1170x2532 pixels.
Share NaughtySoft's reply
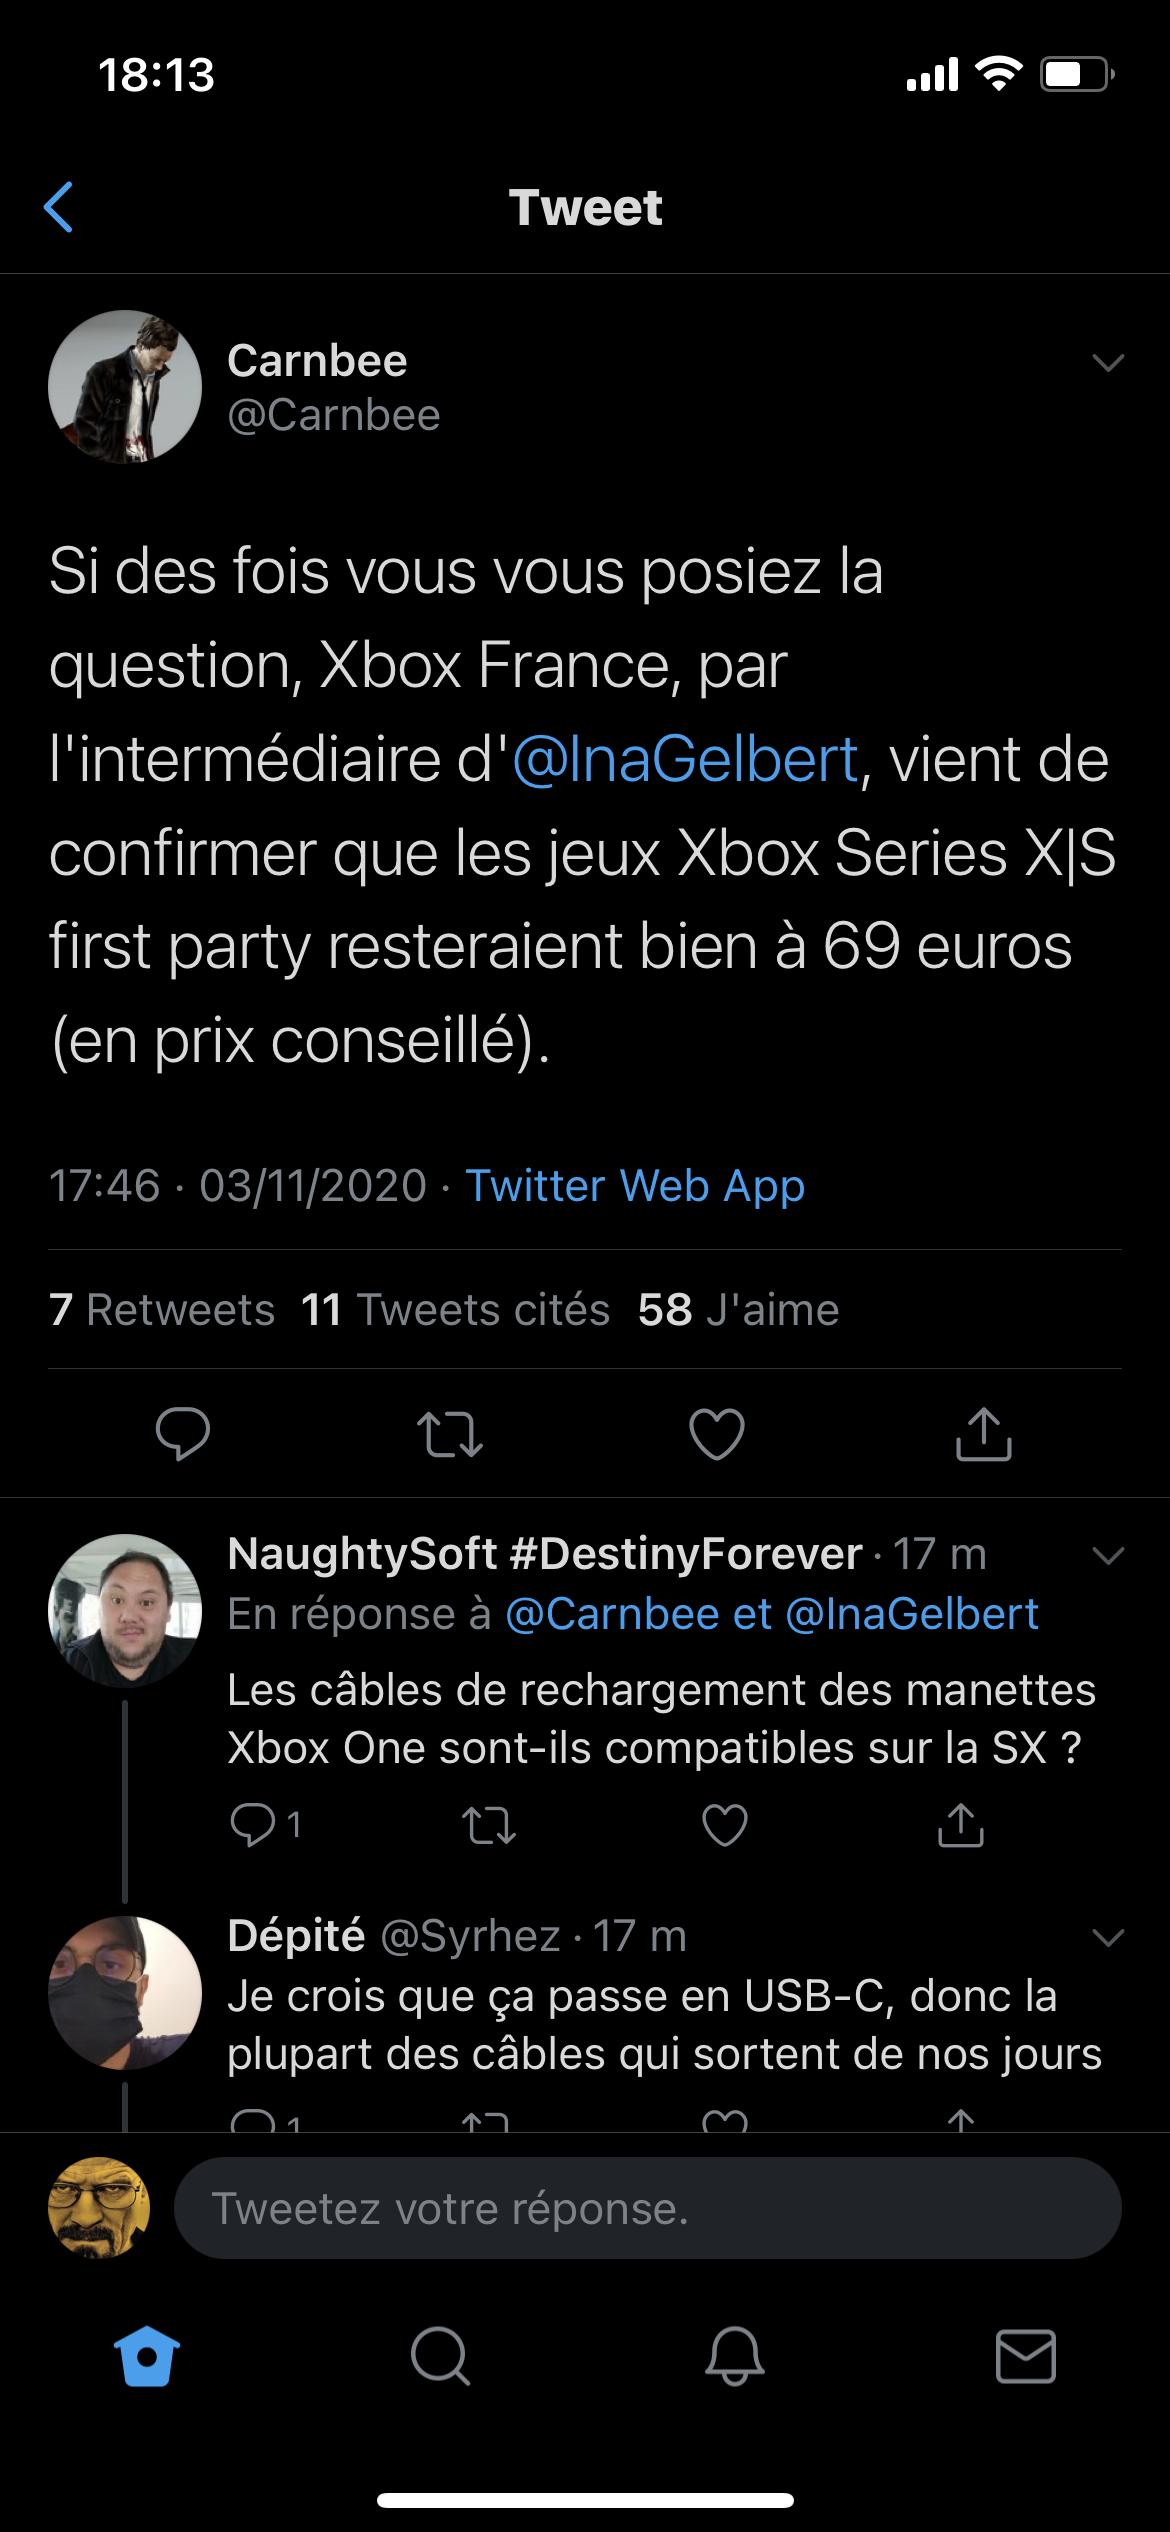(x=961, y=1825)
